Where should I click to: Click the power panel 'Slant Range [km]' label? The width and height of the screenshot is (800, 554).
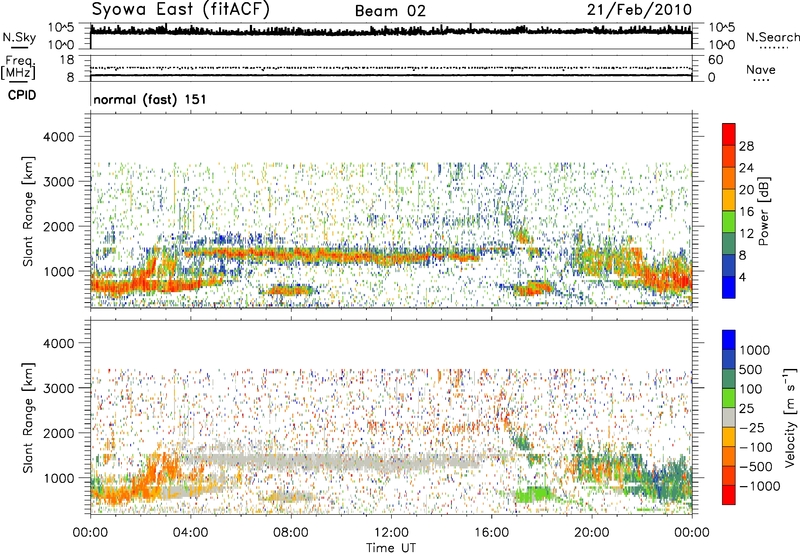click(28, 211)
